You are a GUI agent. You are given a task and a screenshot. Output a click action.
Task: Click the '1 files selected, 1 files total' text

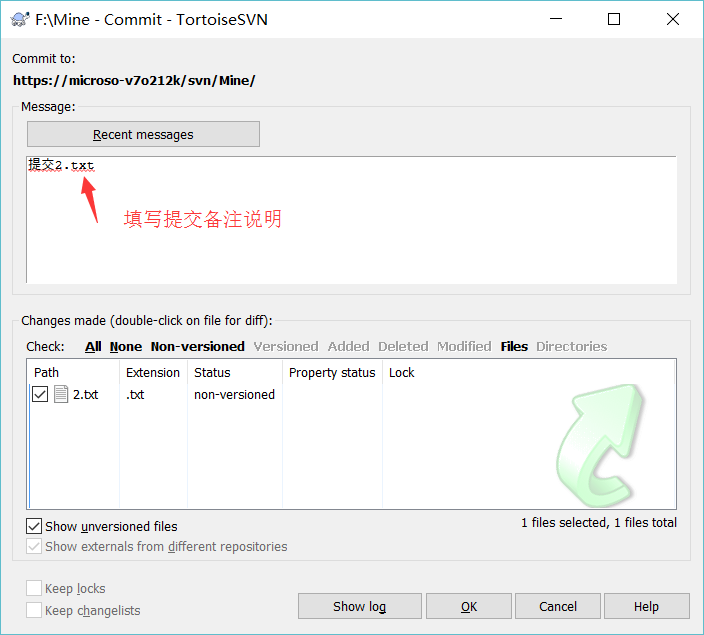599,522
